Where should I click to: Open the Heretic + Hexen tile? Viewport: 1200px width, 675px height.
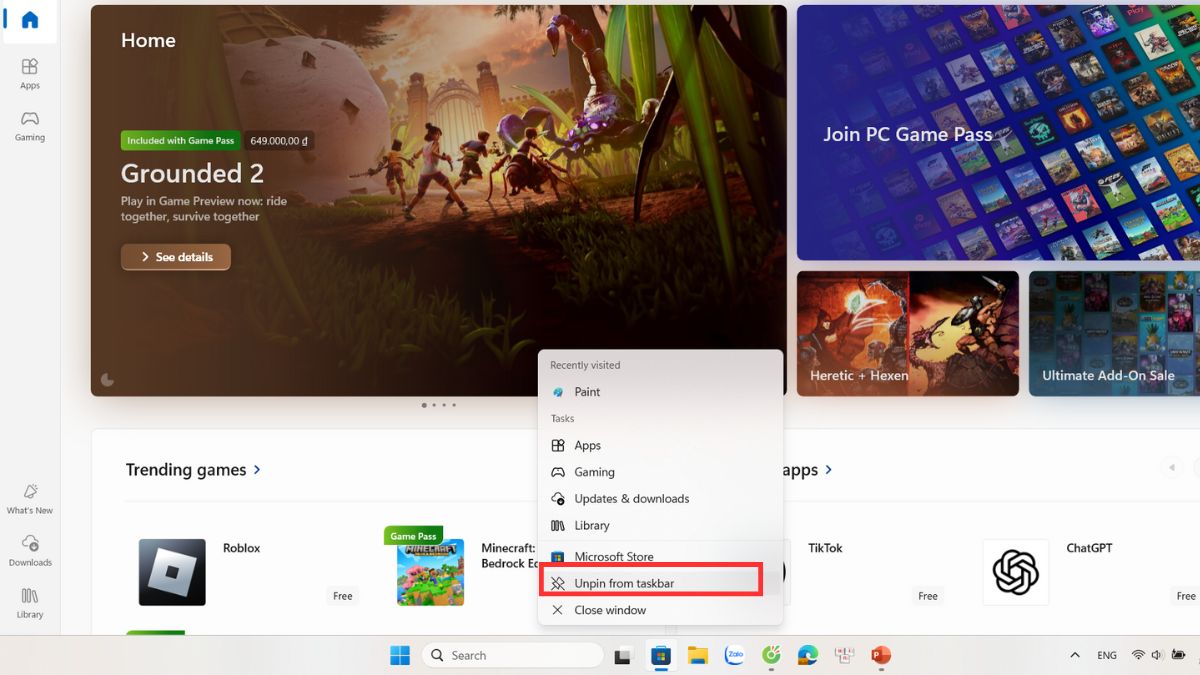908,334
